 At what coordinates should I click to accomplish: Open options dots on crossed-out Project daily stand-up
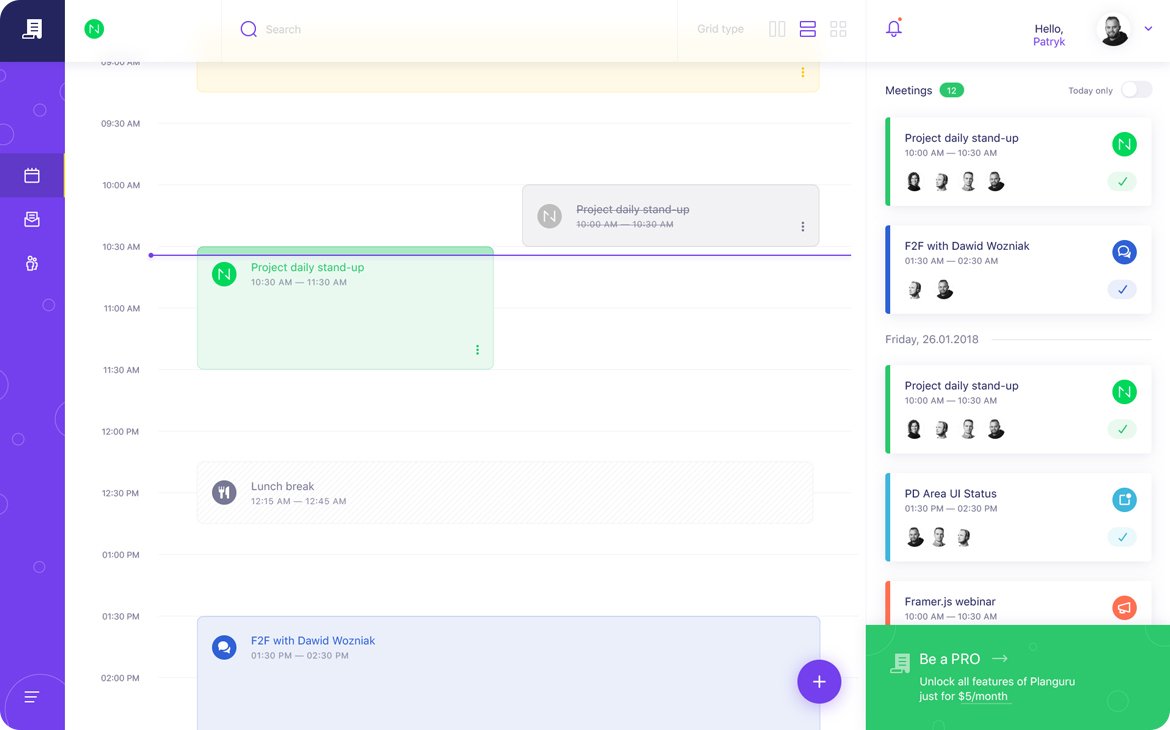pyautogui.click(x=803, y=226)
